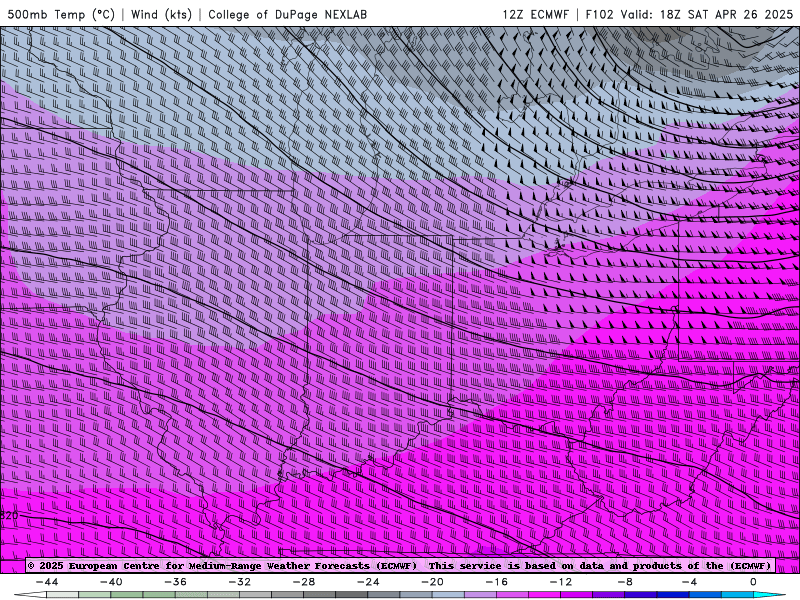Click "This service is based on data" text
The height and width of the screenshot is (600, 800).
point(517,566)
